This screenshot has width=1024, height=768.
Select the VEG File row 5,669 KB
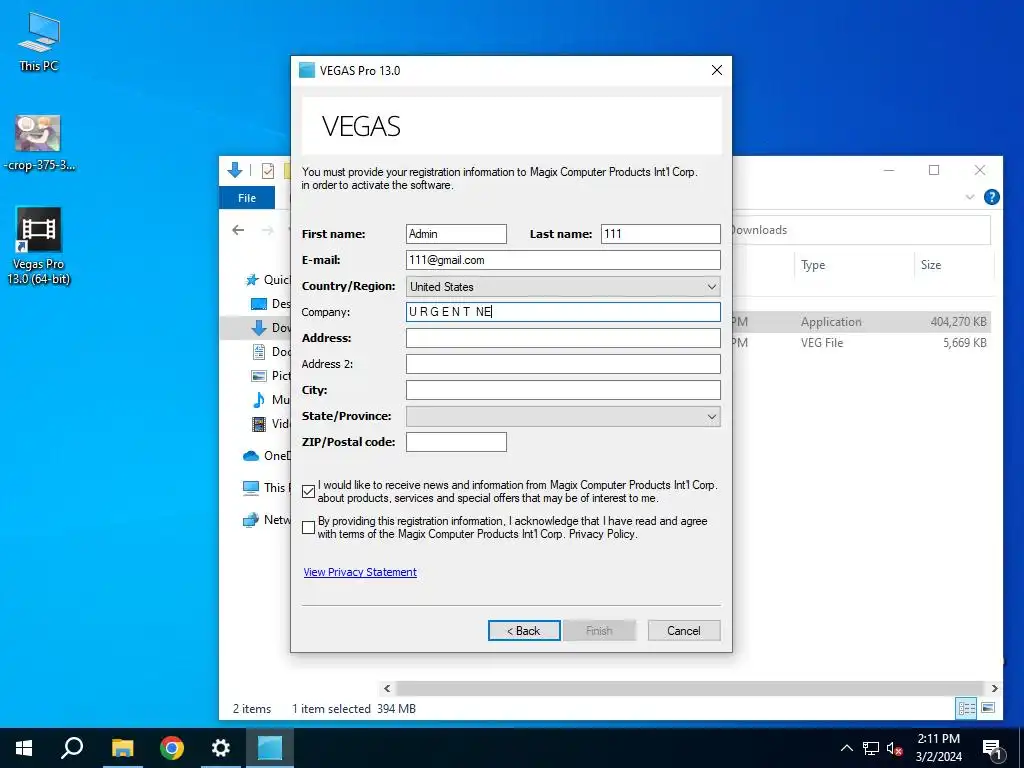862,343
